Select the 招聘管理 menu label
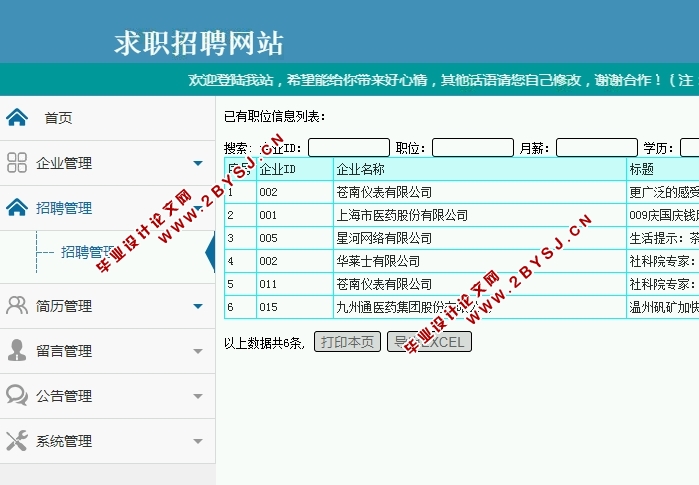The width and height of the screenshot is (699, 485). pyautogui.click(x=64, y=208)
